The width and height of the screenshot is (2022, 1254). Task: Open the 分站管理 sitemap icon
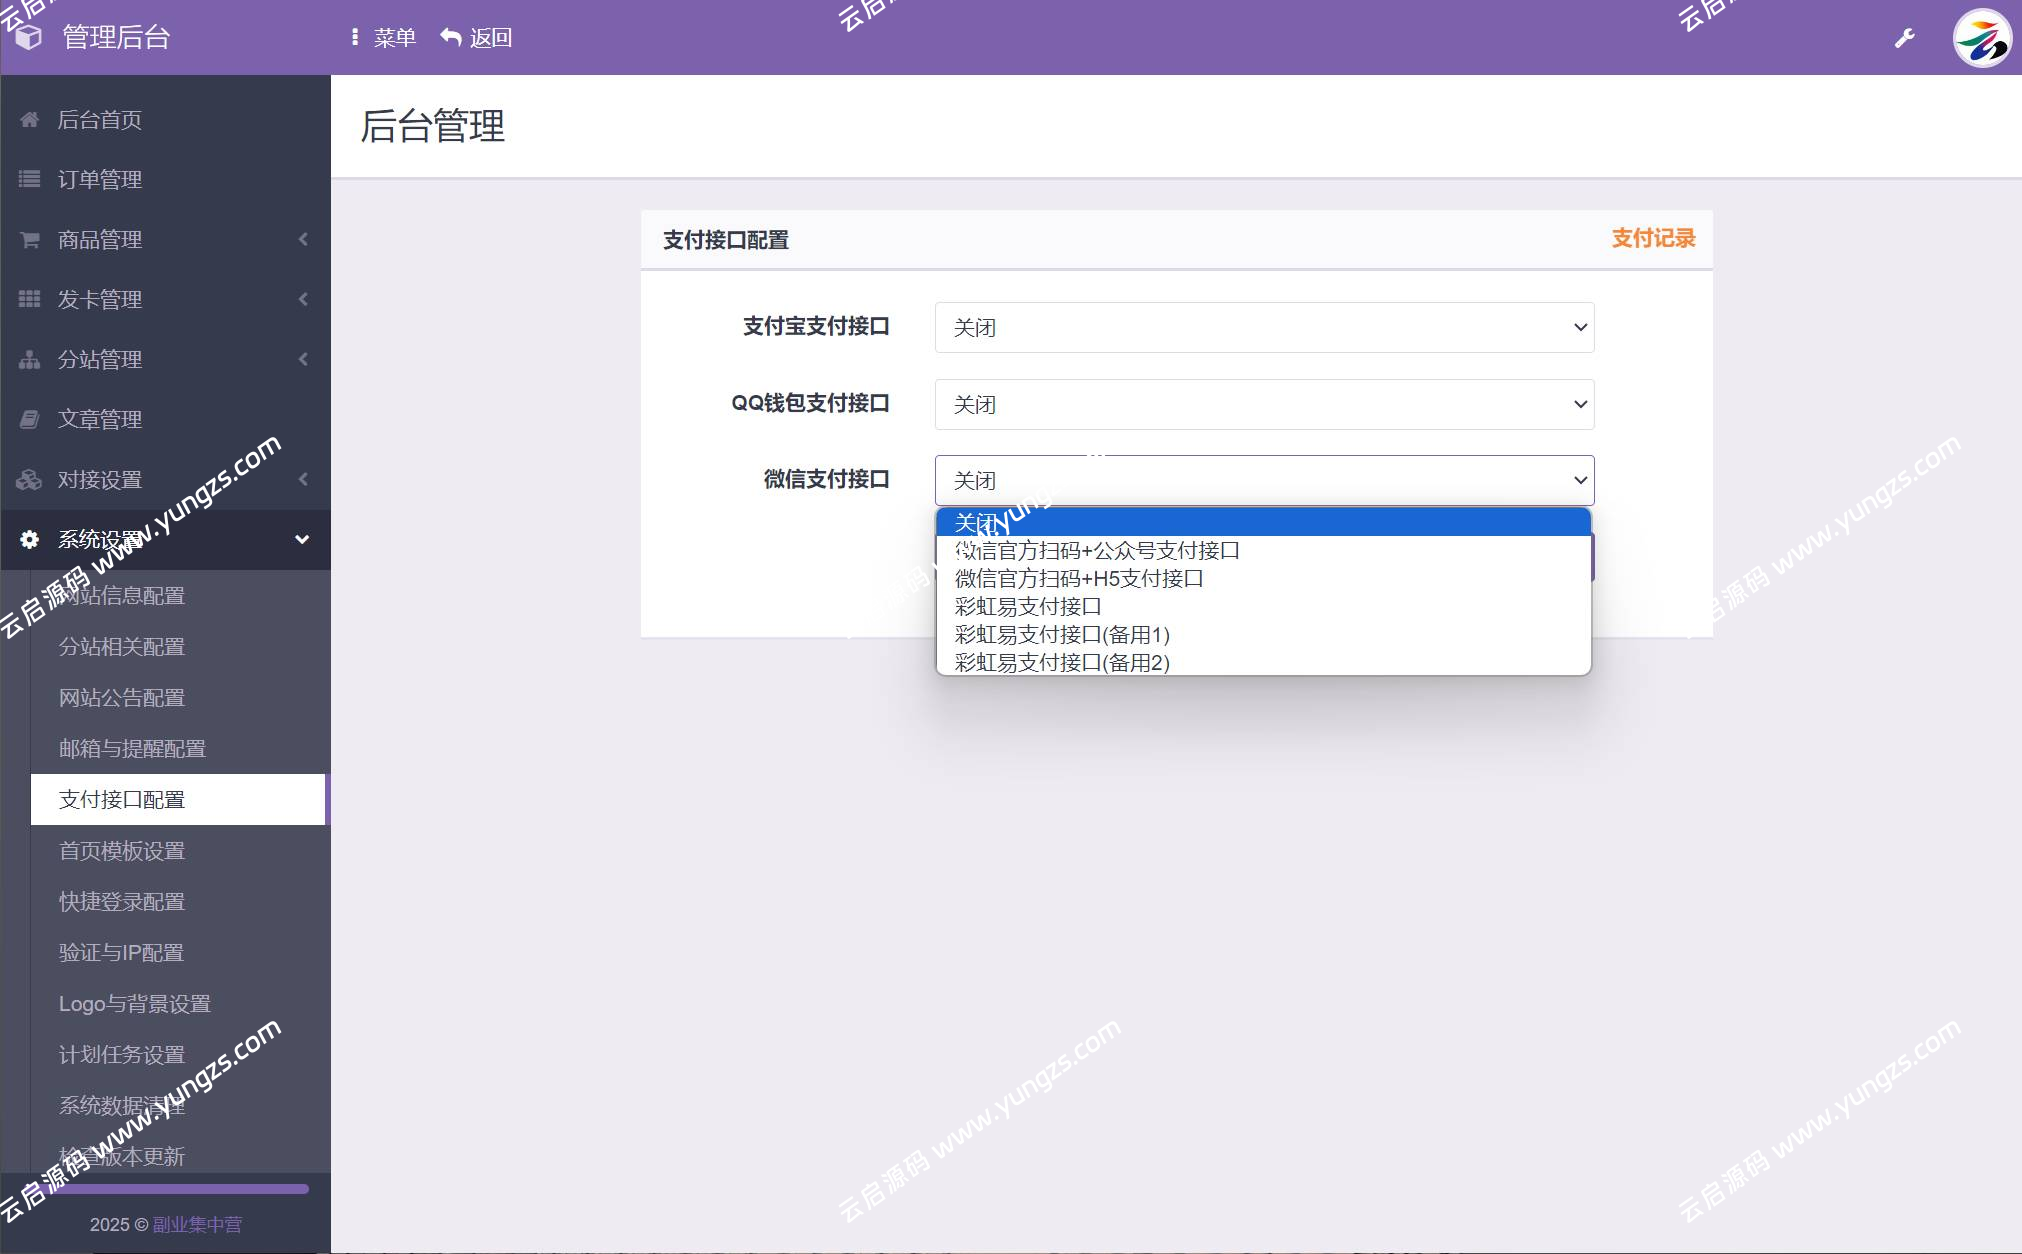(x=29, y=359)
